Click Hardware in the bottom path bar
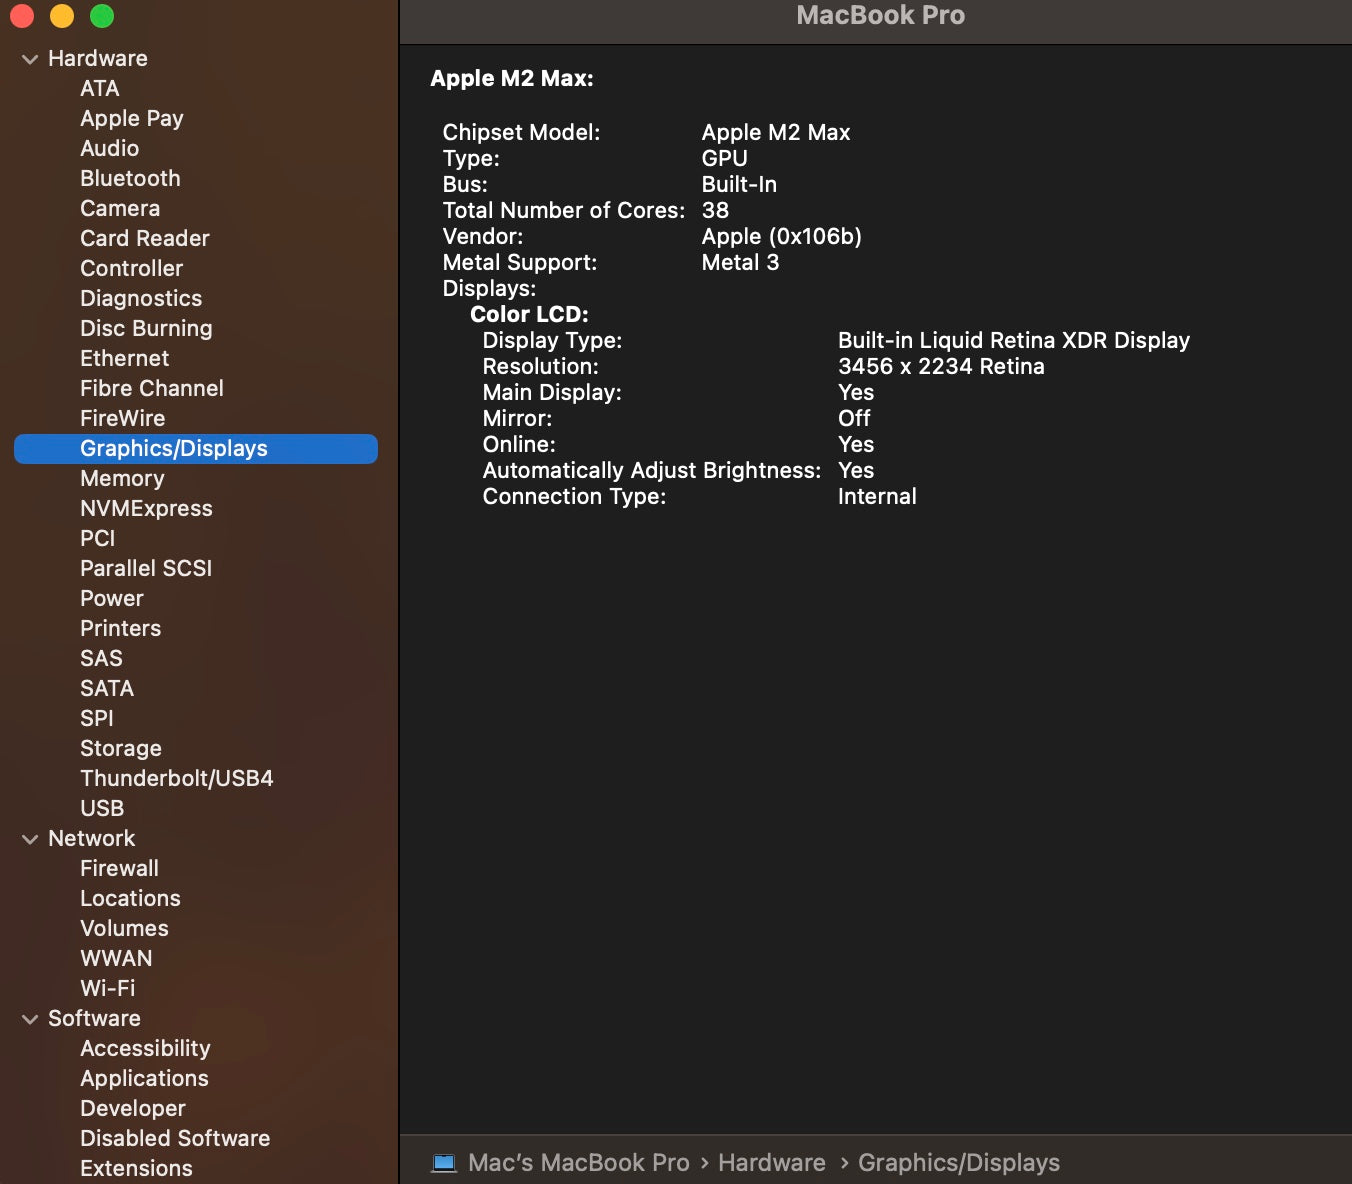The width and height of the screenshot is (1352, 1184). (771, 1163)
